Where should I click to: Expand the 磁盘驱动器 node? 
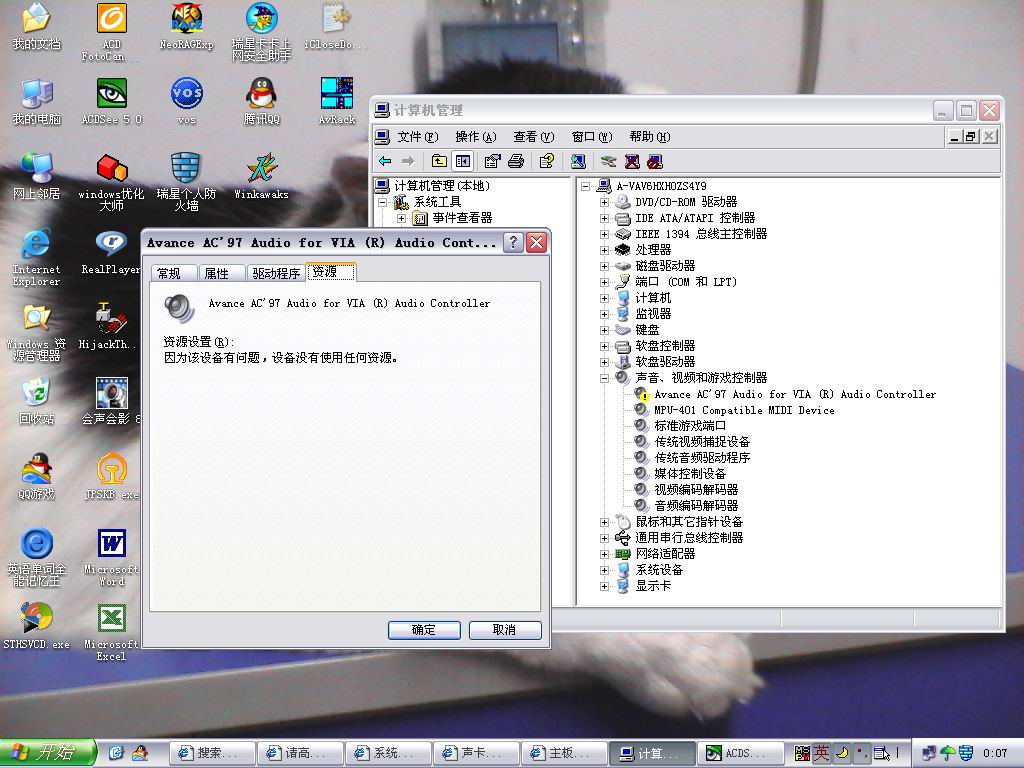click(x=604, y=266)
